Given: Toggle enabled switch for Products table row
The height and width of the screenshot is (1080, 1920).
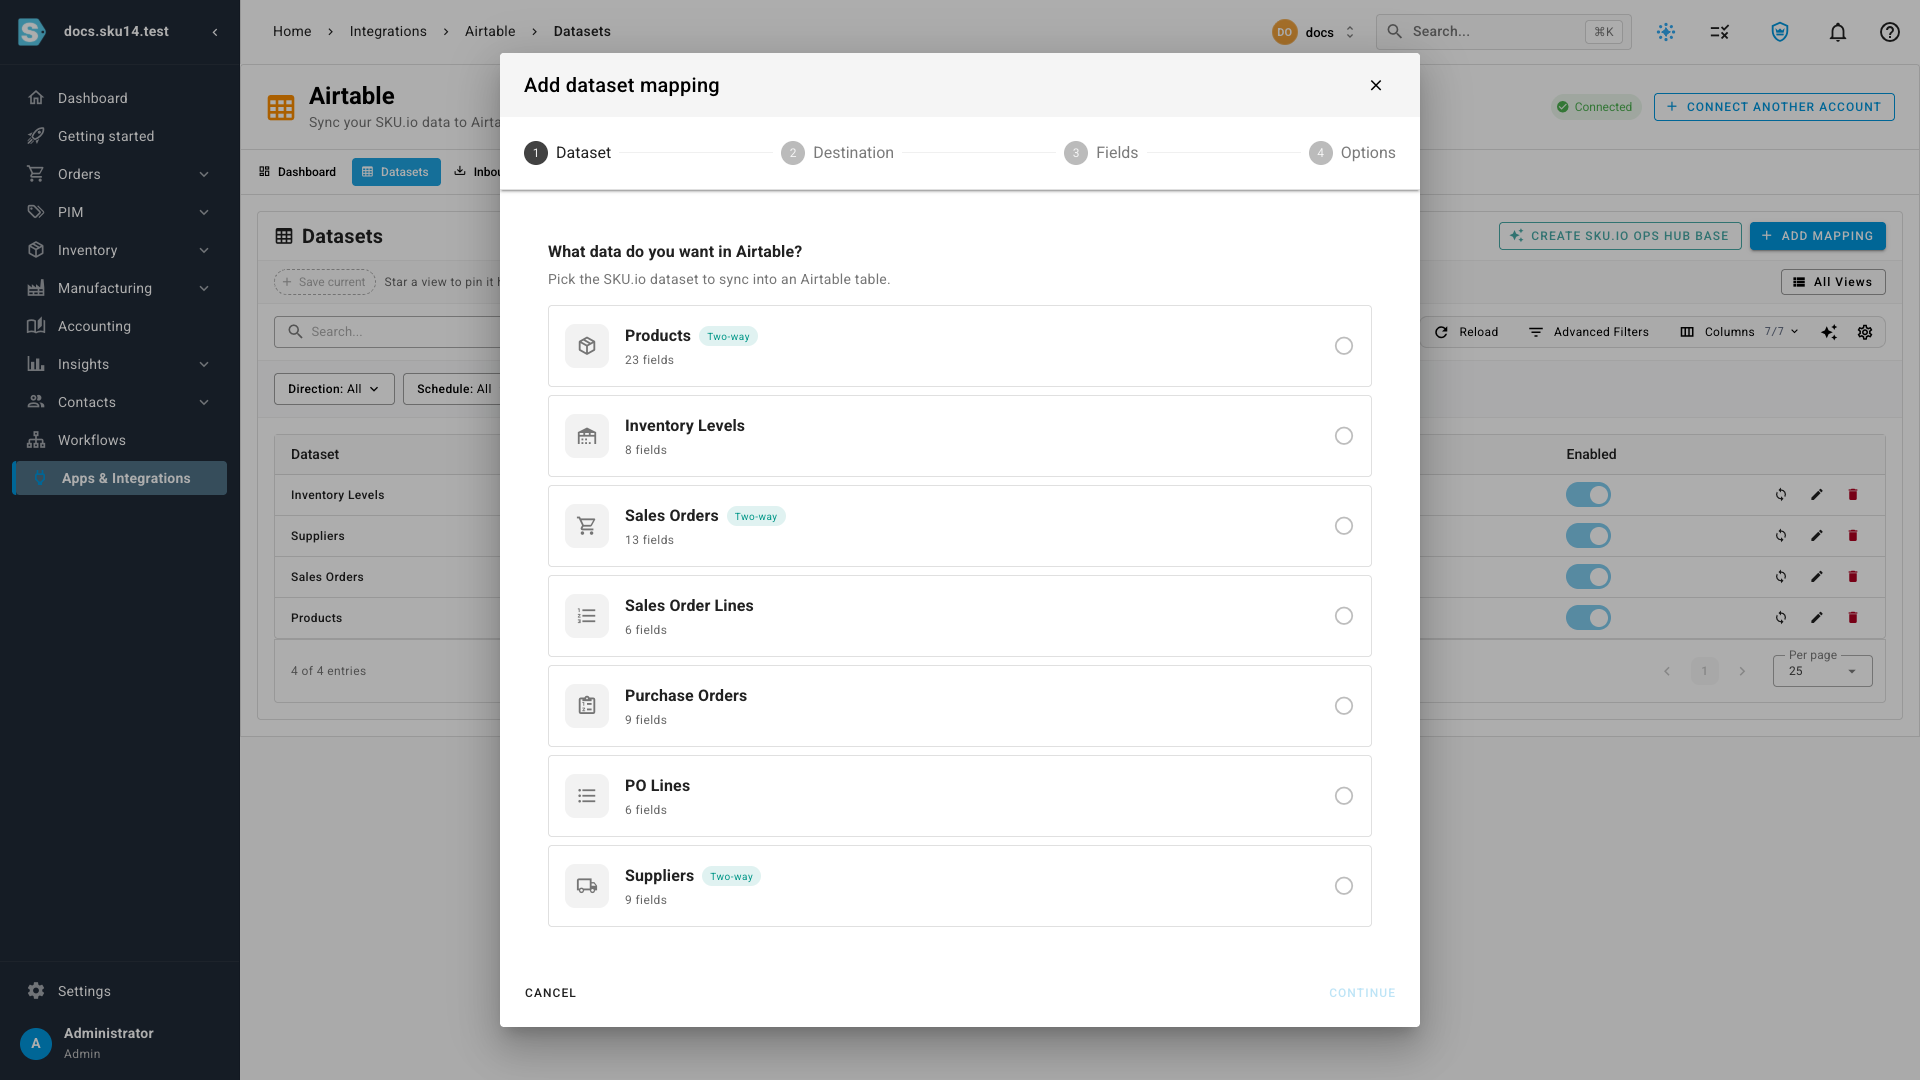Looking at the screenshot, I should point(1588,618).
